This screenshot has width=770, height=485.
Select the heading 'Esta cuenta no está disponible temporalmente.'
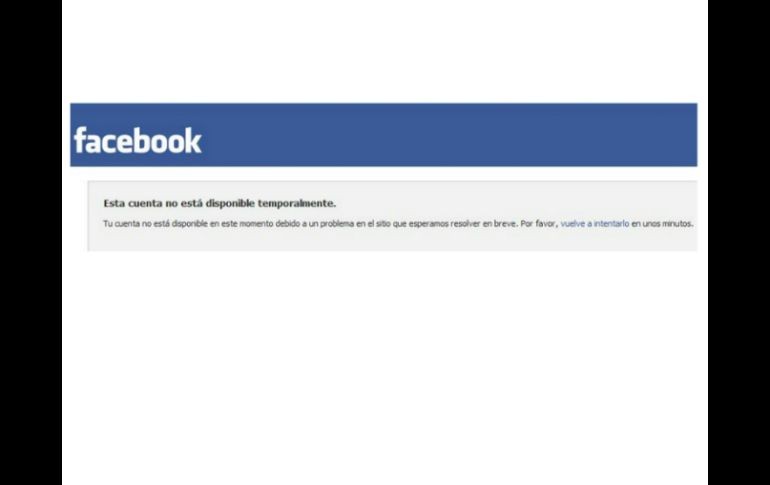click(x=220, y=203)
